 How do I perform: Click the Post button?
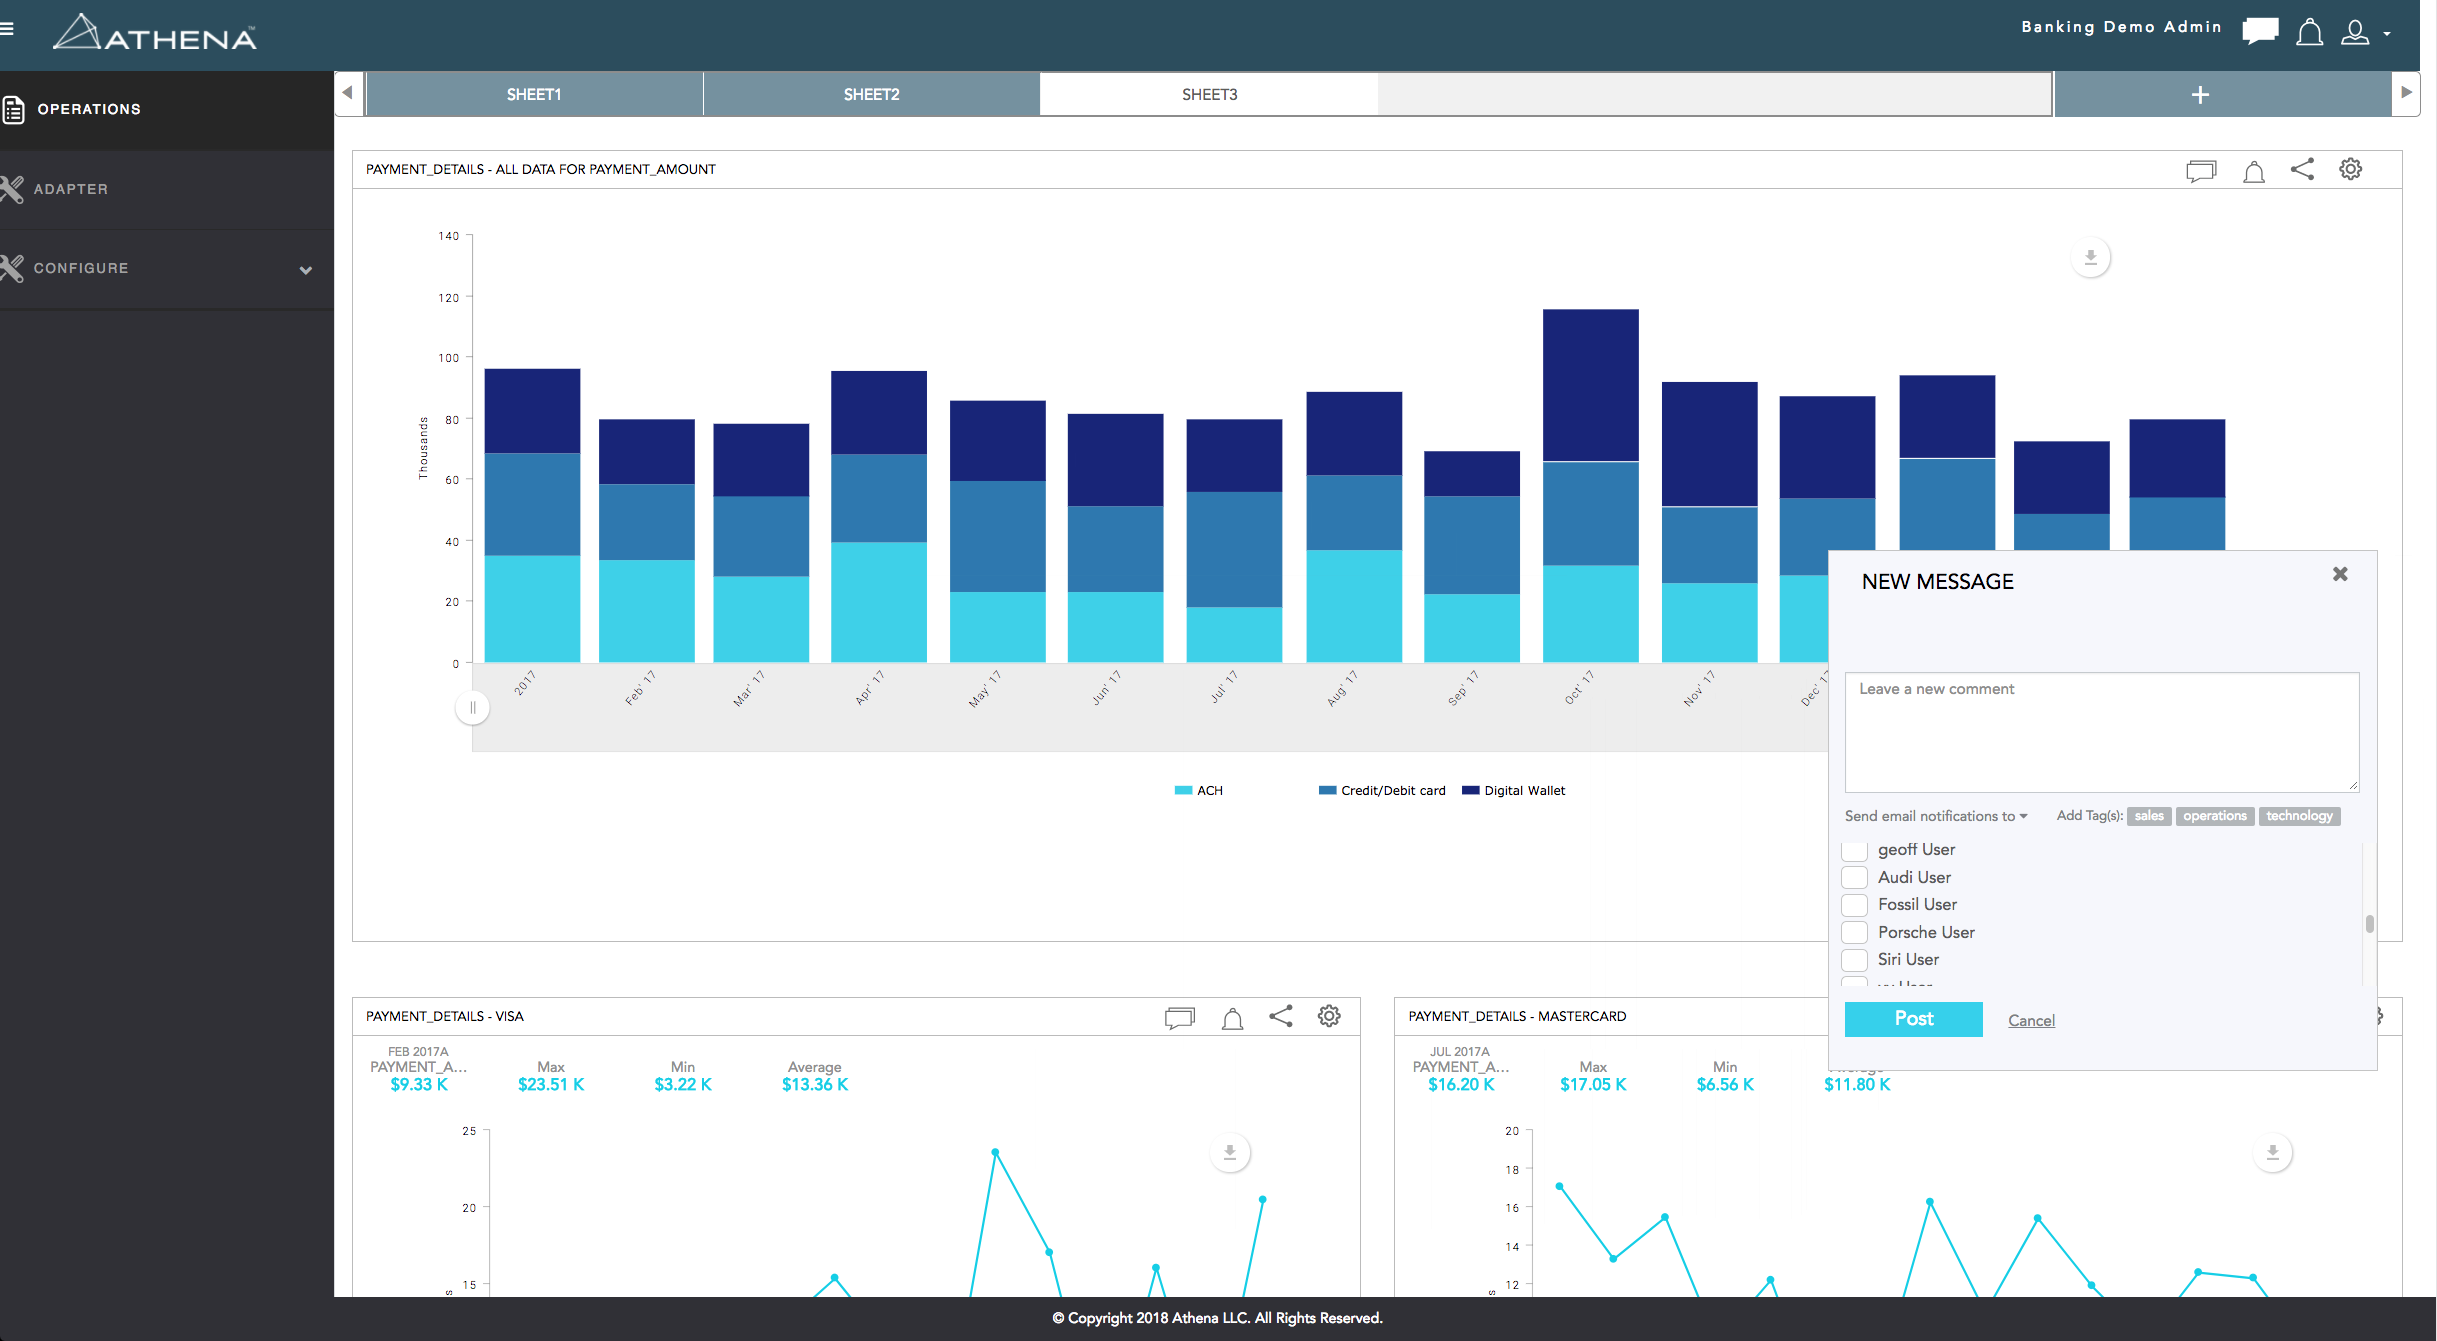1913,1019
